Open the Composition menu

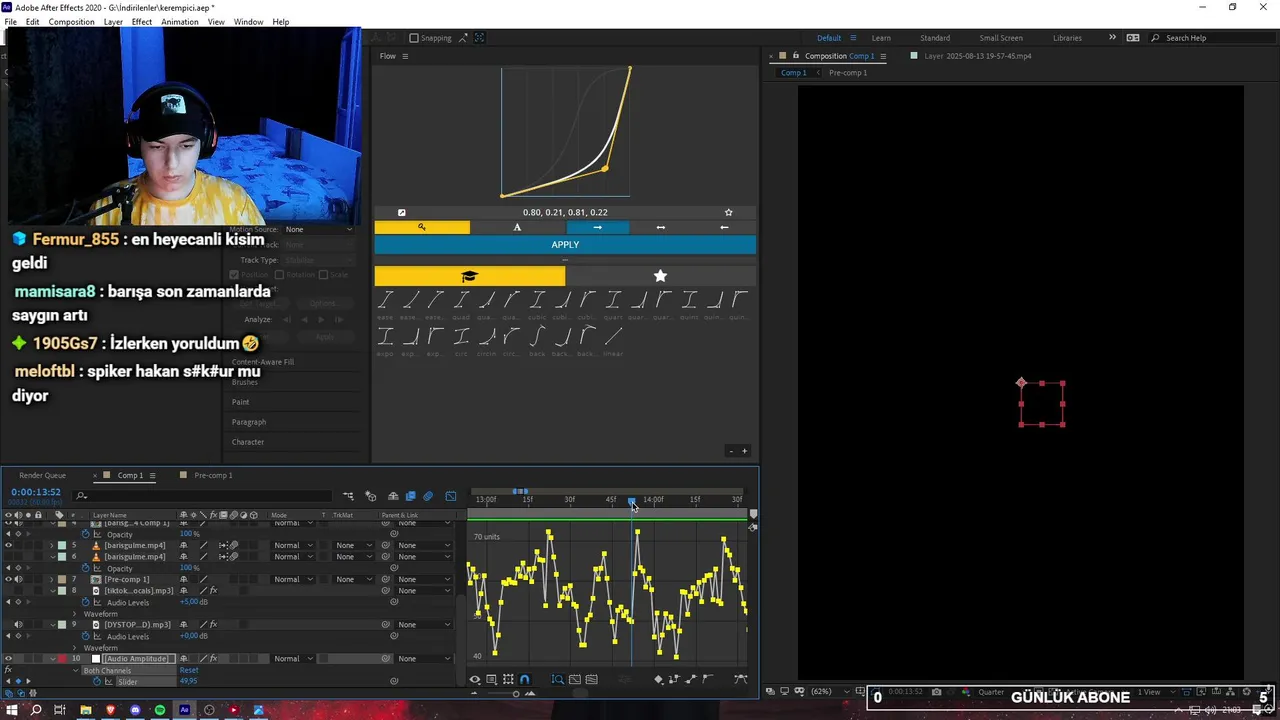71,22
